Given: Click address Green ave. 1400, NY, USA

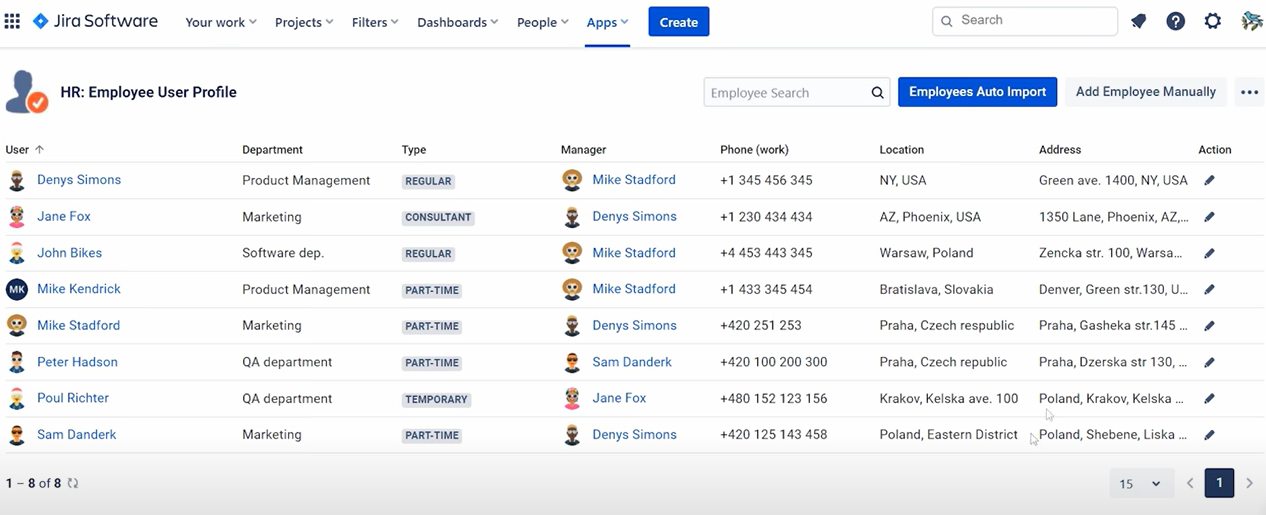Looking at the screenshot, I should (x=1113, y=181).
